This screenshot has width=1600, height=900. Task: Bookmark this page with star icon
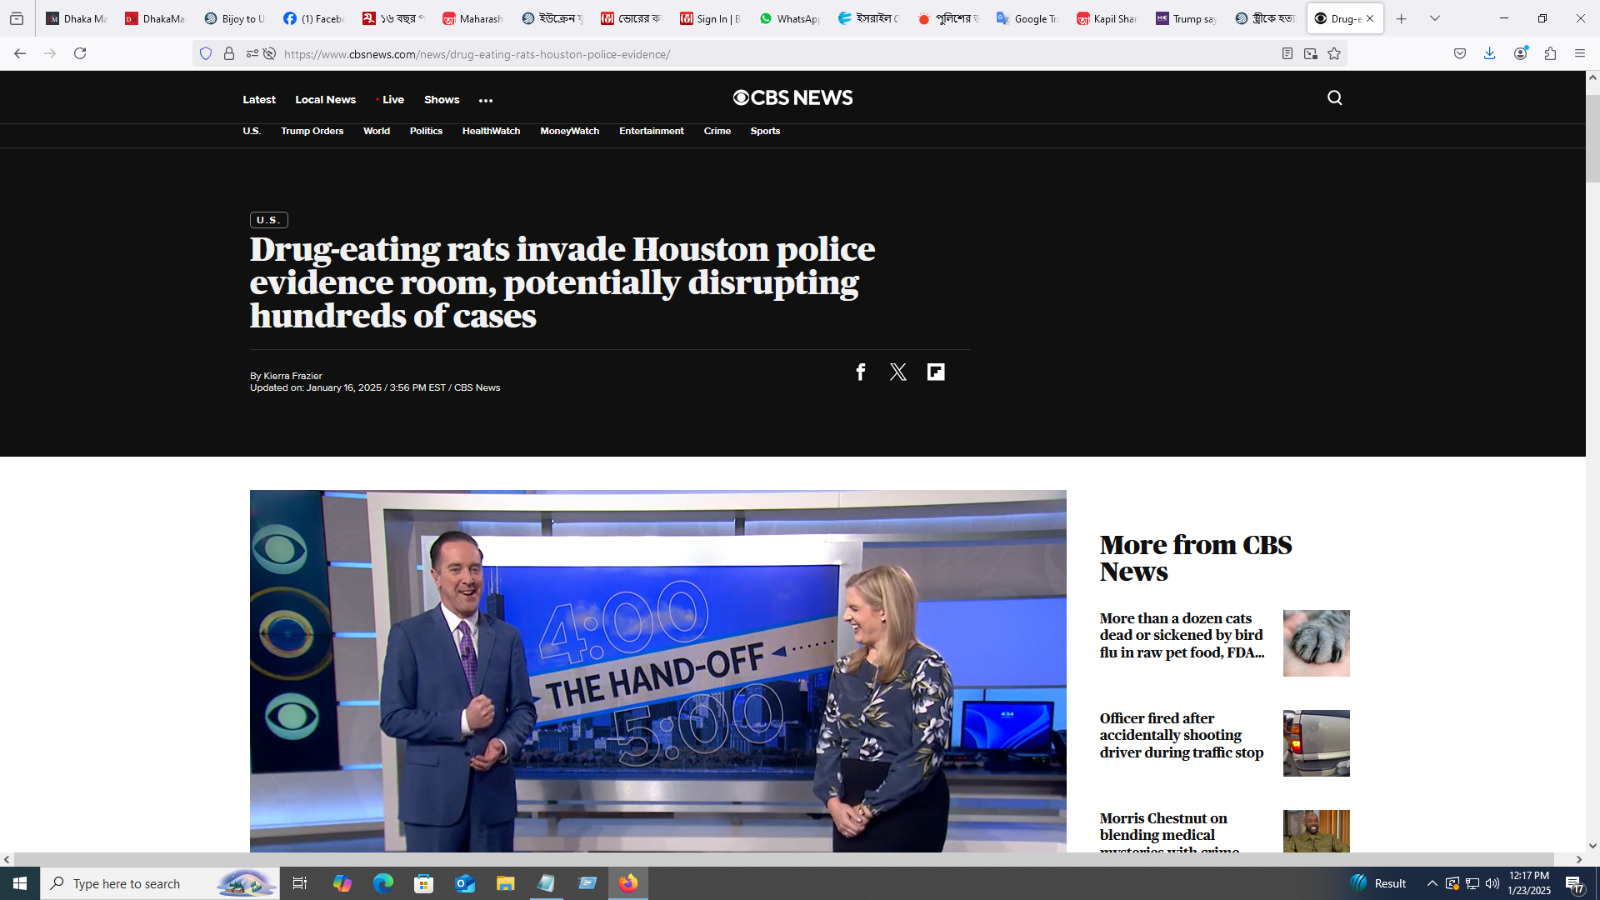click(1334, 54)
